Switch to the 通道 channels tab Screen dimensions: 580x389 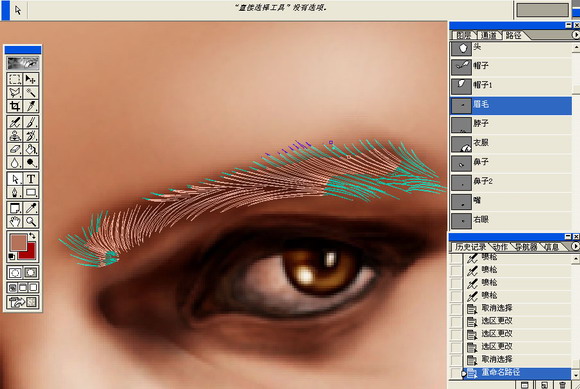(489, 35)
